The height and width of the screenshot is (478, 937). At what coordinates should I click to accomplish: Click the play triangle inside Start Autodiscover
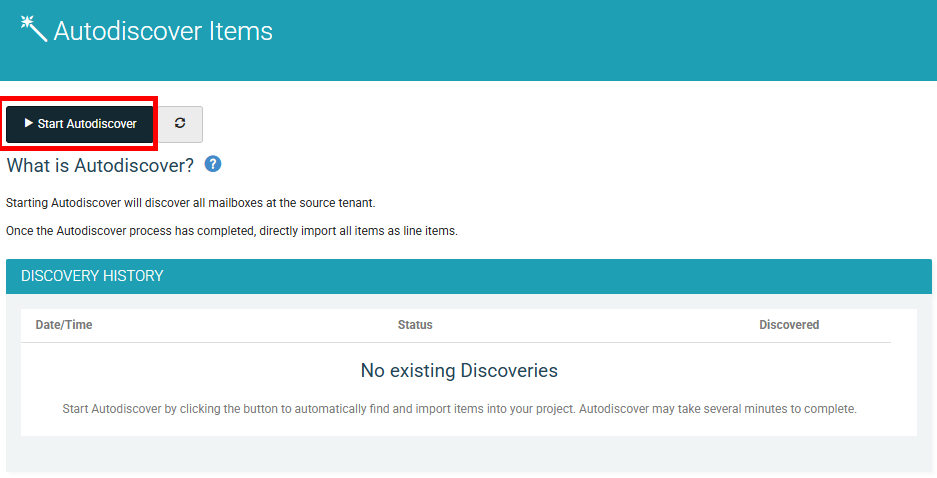coord(28,123)
